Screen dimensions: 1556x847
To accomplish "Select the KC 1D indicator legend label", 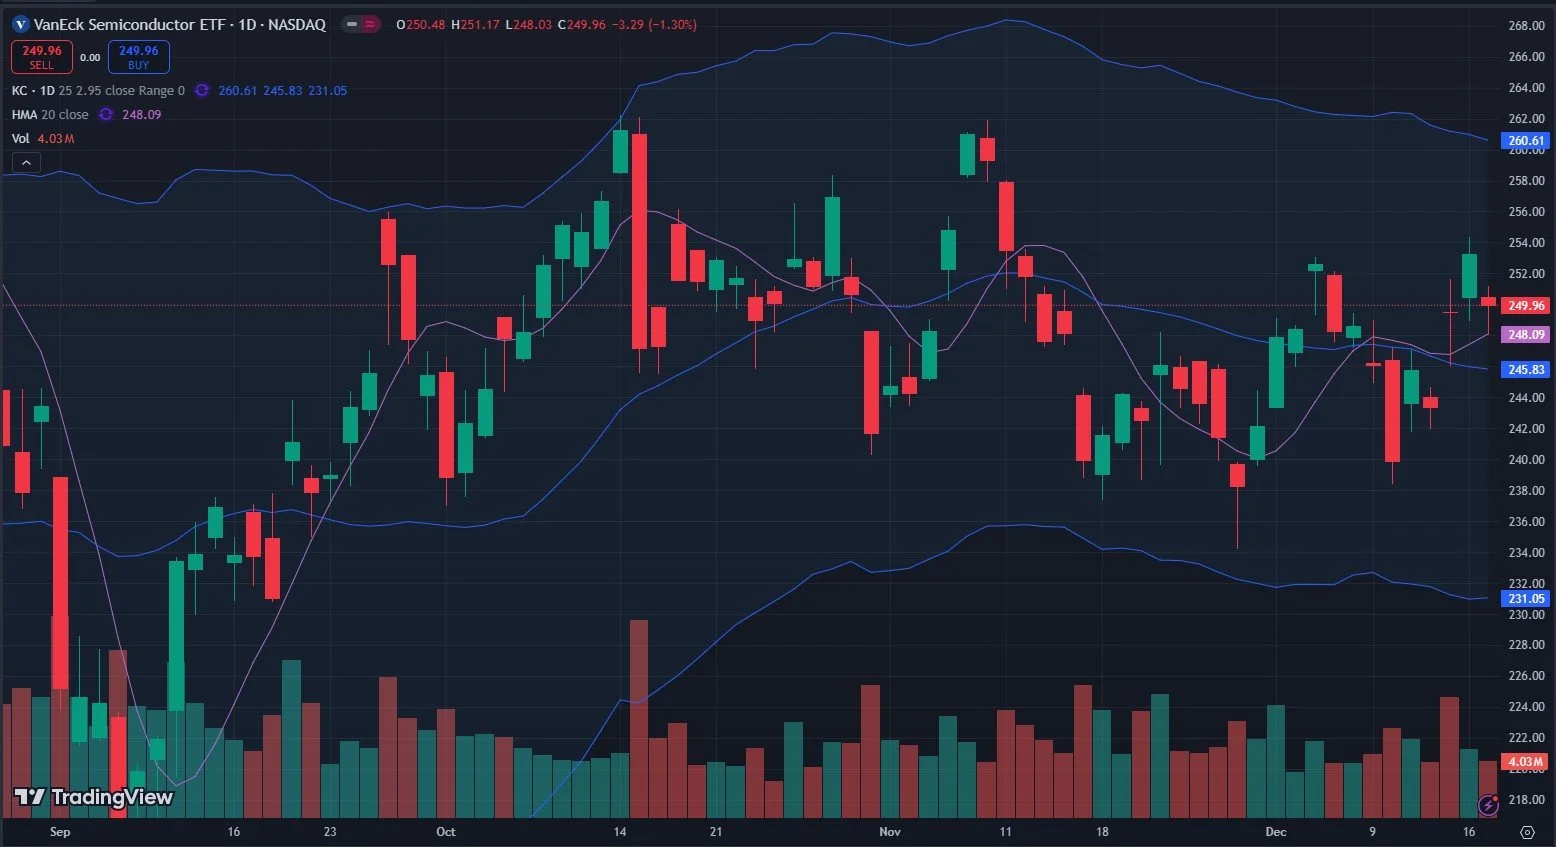I will coord(33,90).
